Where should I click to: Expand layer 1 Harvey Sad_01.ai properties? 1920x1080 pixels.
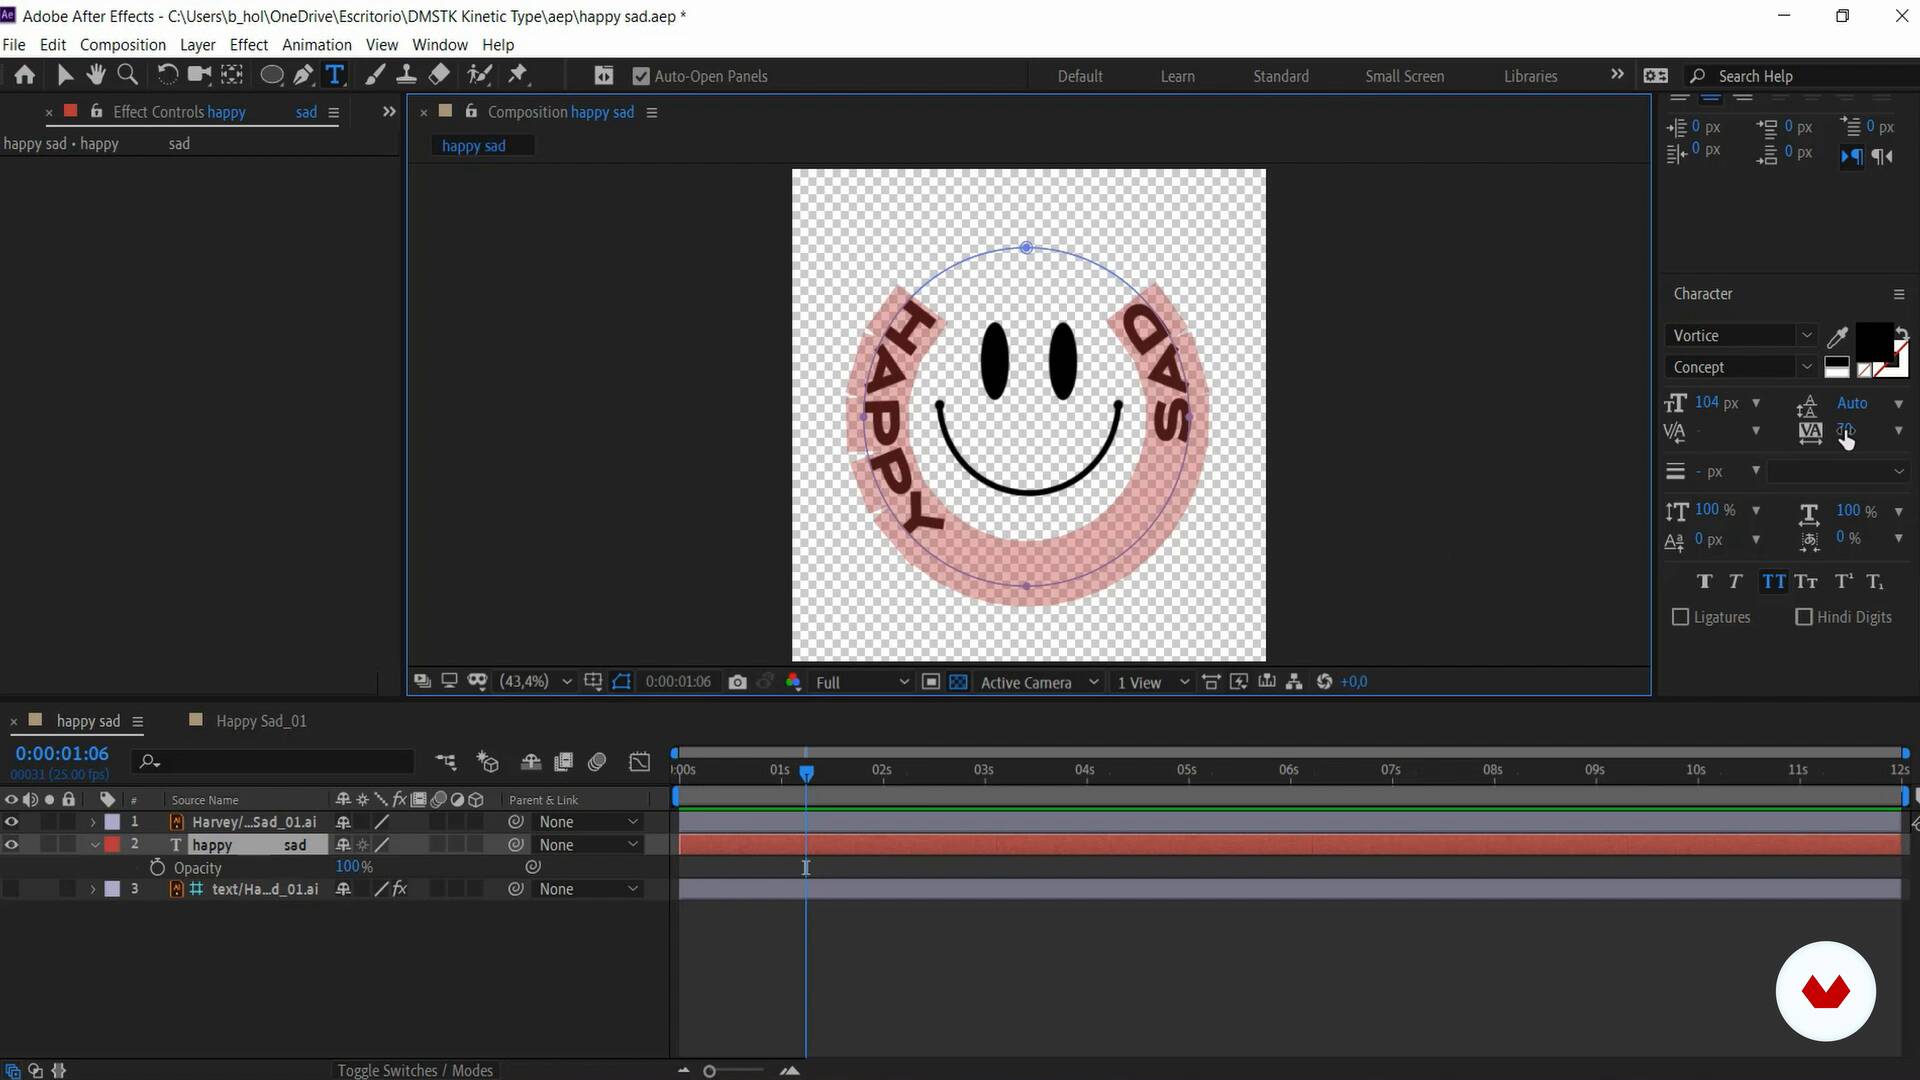click(93, 822)
